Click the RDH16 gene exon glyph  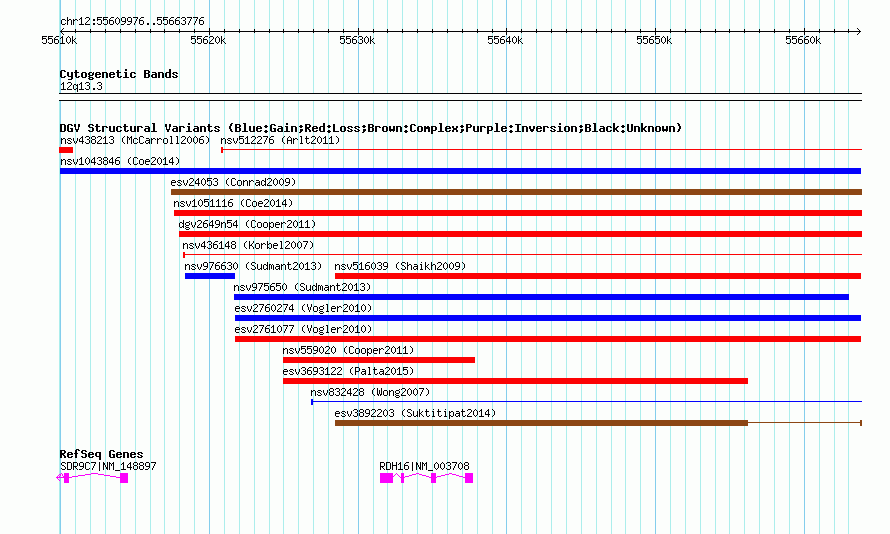(x=426, y=478)
